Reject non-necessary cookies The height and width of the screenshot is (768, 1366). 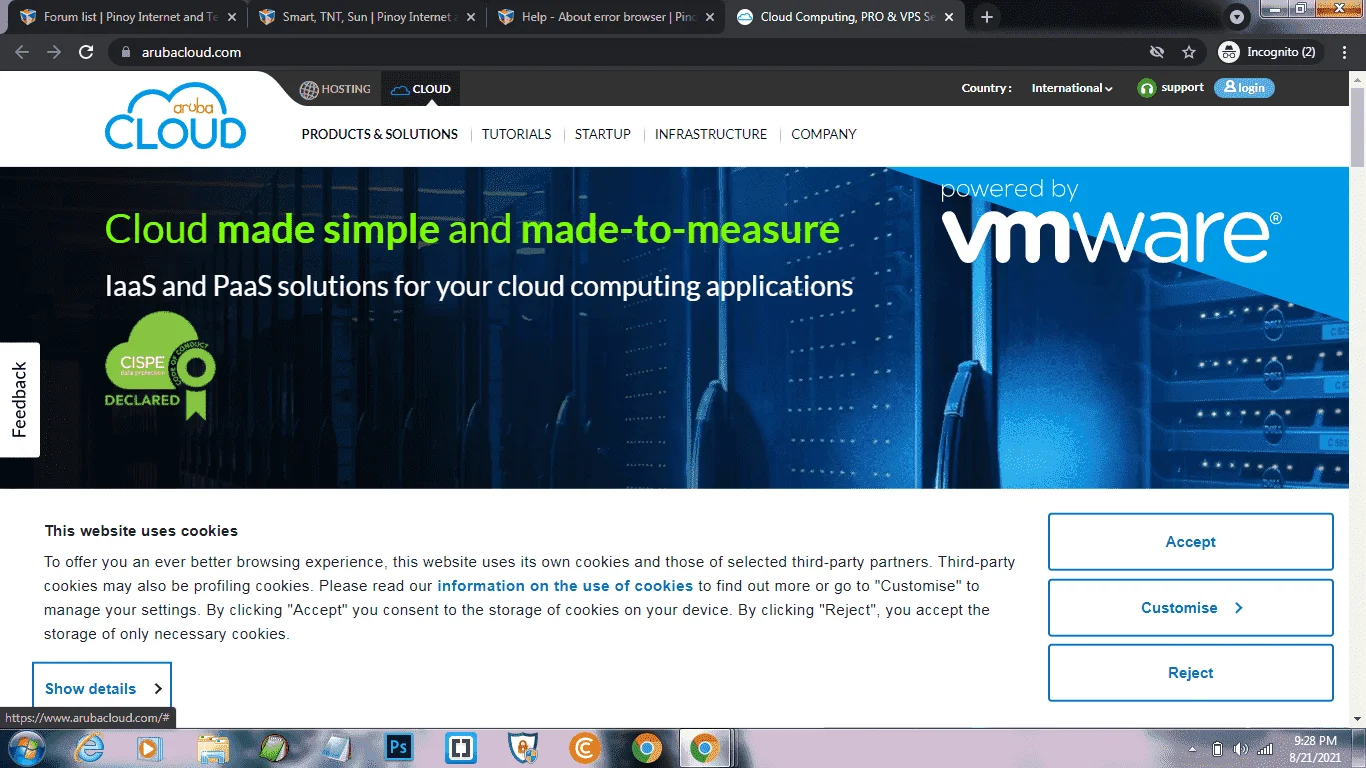(1191, 673)
